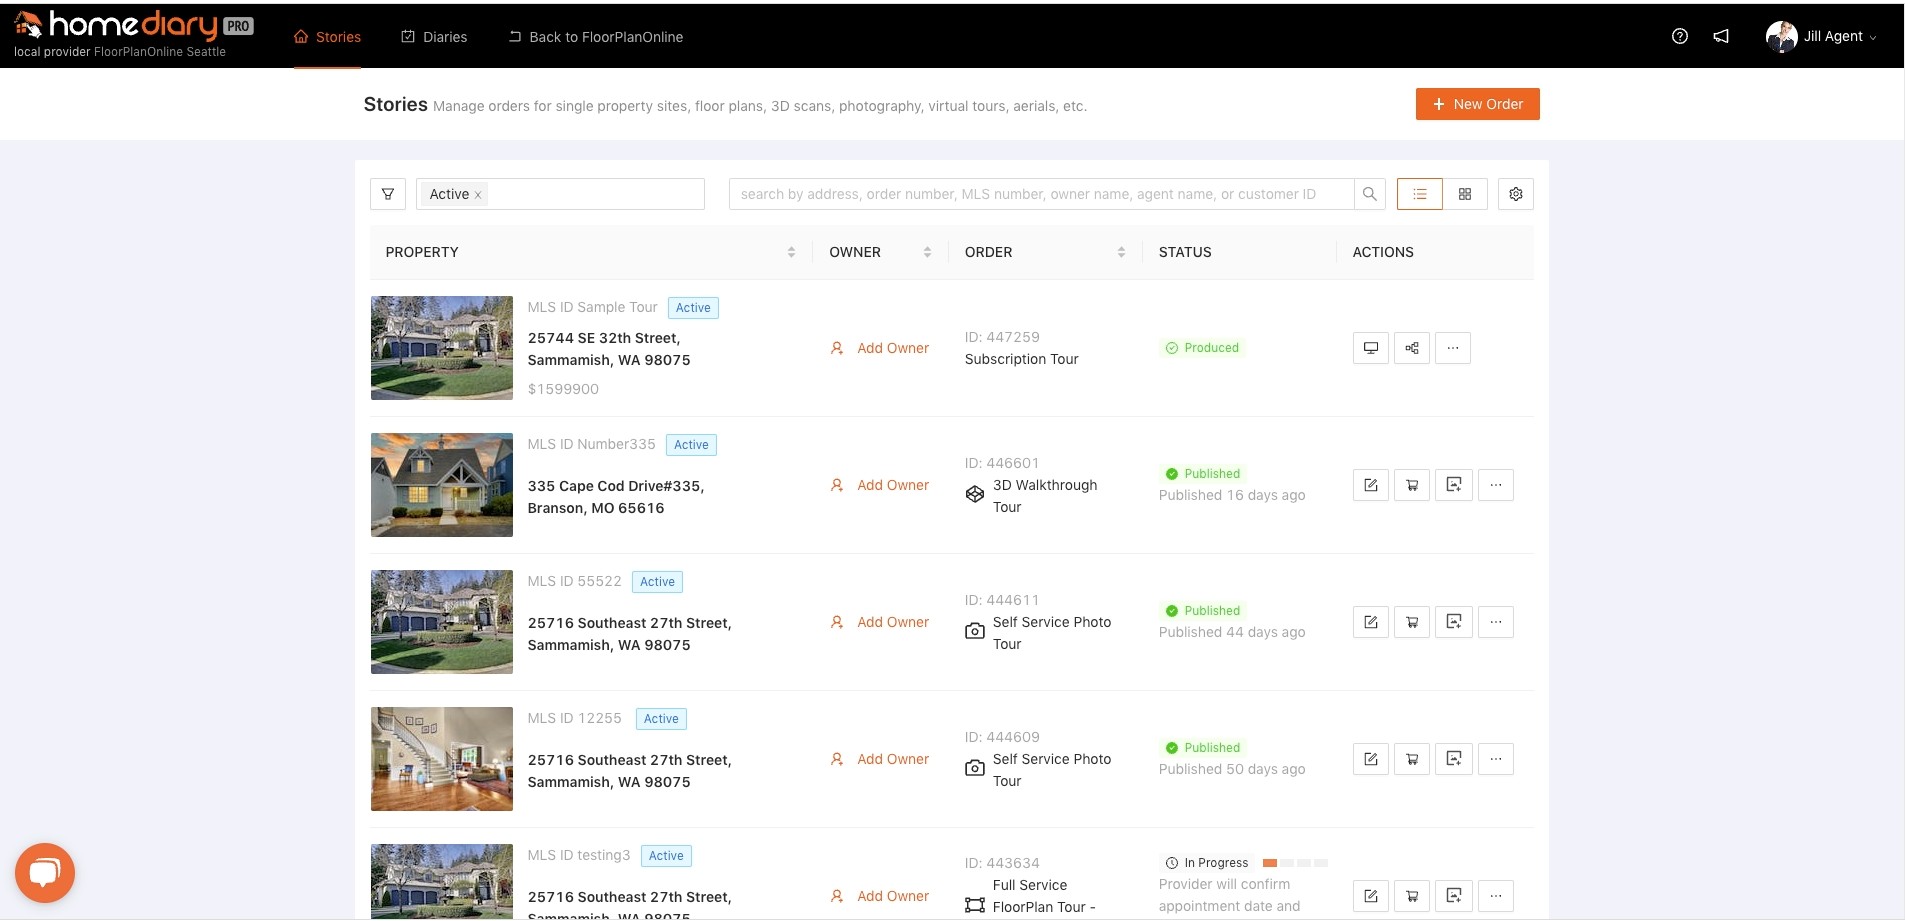Switch to list view
Viewport: 1905px width, 921px height.
(1419, 194)
